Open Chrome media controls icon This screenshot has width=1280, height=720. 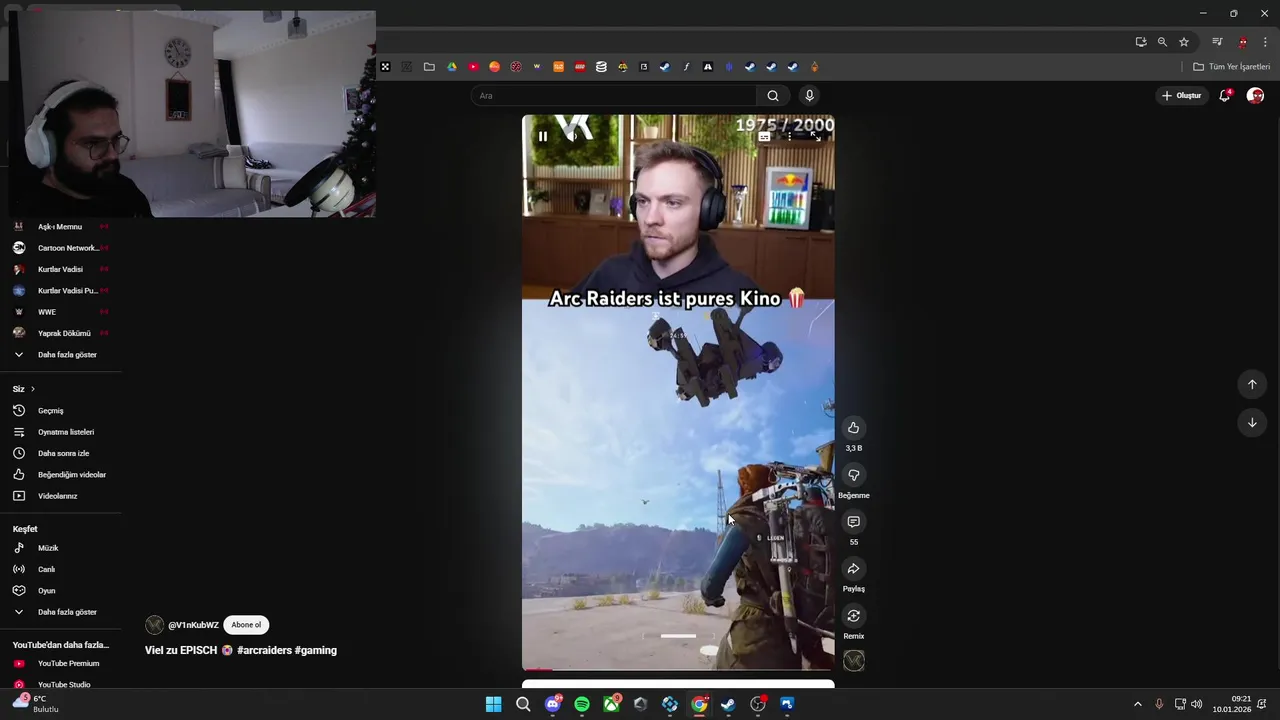coord(1217,42)
